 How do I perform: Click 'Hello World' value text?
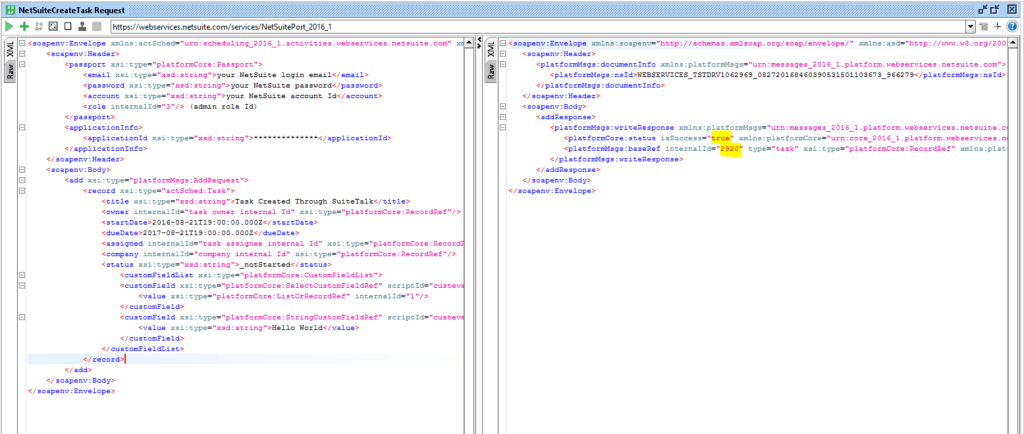click(297, 328)
